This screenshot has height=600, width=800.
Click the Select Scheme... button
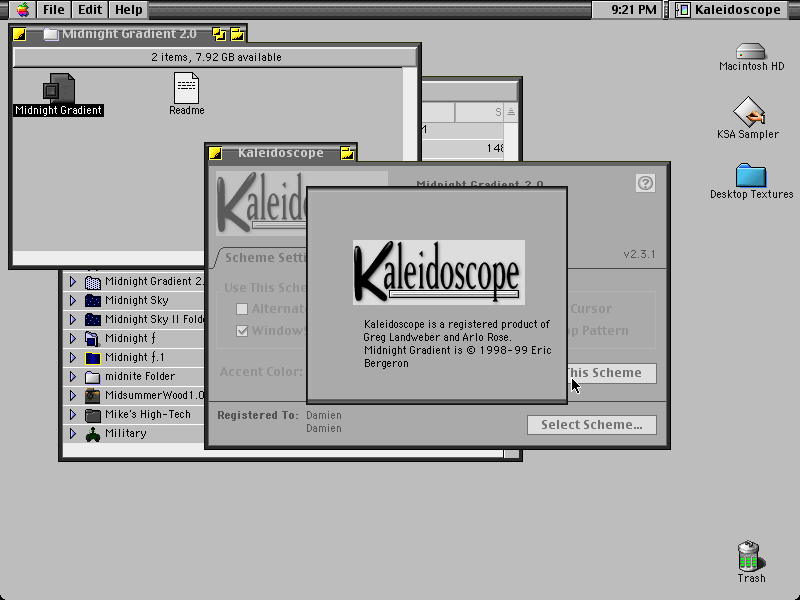(592, 424)
